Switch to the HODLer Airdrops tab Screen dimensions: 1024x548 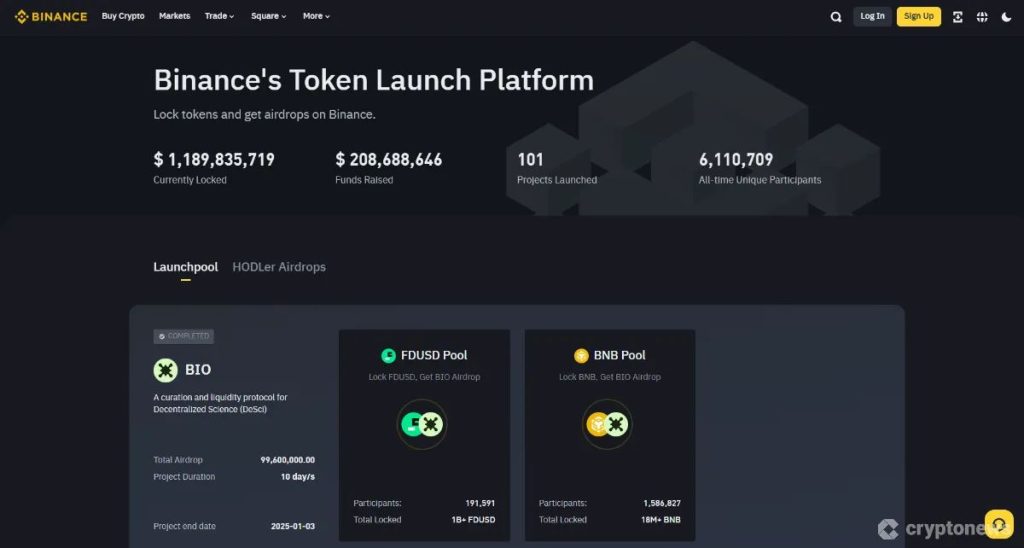click(279, 267)
